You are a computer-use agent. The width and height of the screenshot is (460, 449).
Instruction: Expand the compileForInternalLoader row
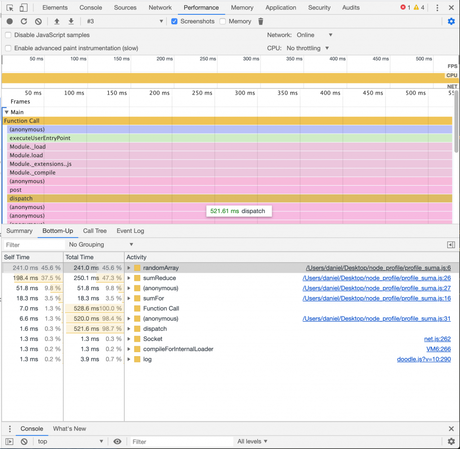tap(129, 349)
